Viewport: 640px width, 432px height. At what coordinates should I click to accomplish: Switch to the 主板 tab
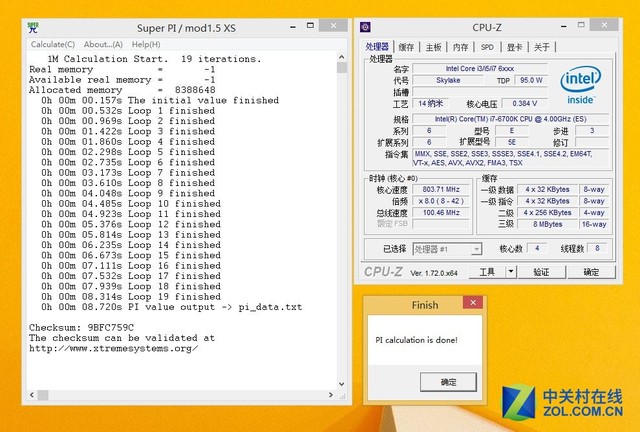433,47
